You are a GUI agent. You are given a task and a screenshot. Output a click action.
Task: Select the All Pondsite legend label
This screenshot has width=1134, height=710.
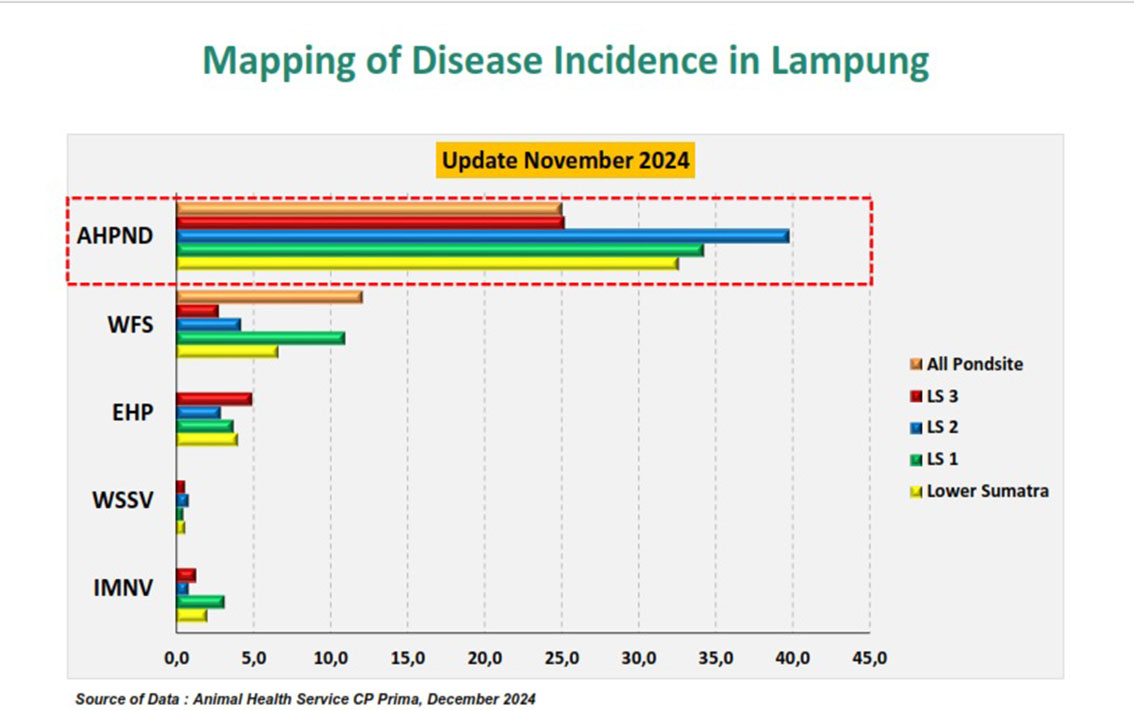975,364
